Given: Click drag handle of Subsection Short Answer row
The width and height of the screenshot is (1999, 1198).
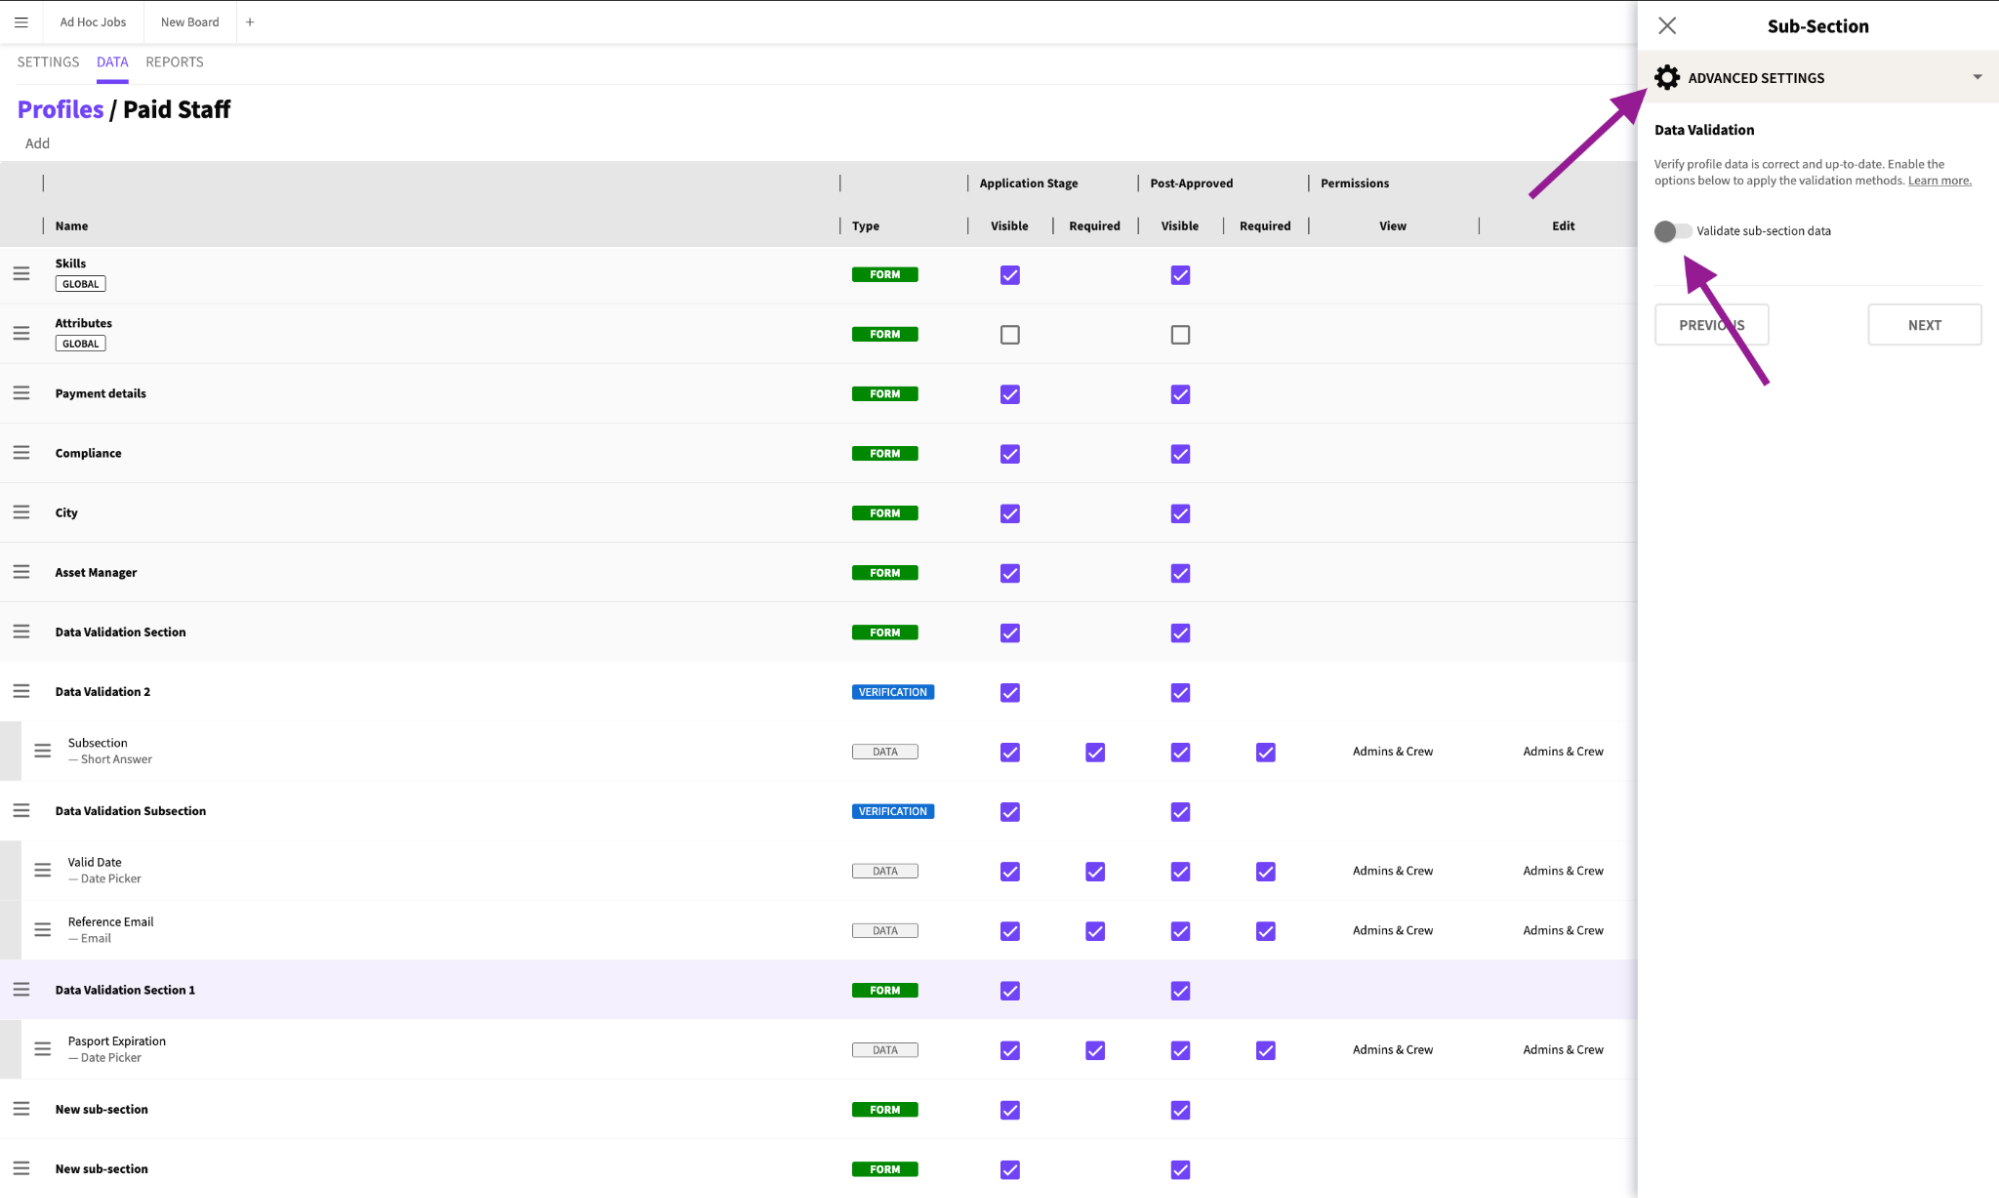Looking at the screenshot, I should click(x=42, y=751).
